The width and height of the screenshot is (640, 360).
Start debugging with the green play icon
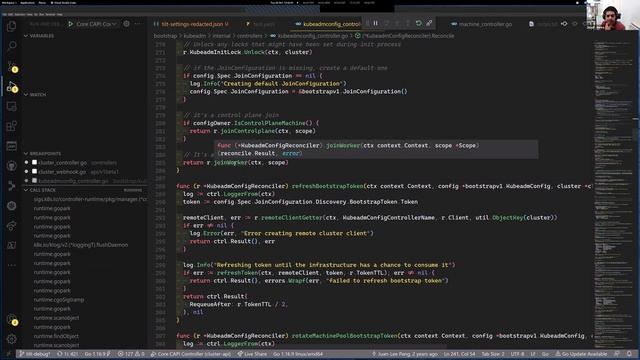(x=71, y=24)
